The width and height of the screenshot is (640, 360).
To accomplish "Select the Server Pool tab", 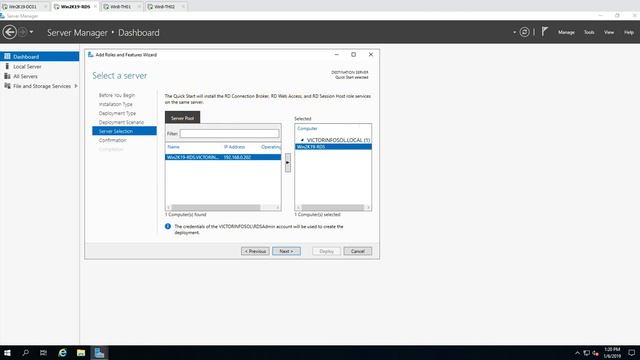I will (x=182, y=118).
